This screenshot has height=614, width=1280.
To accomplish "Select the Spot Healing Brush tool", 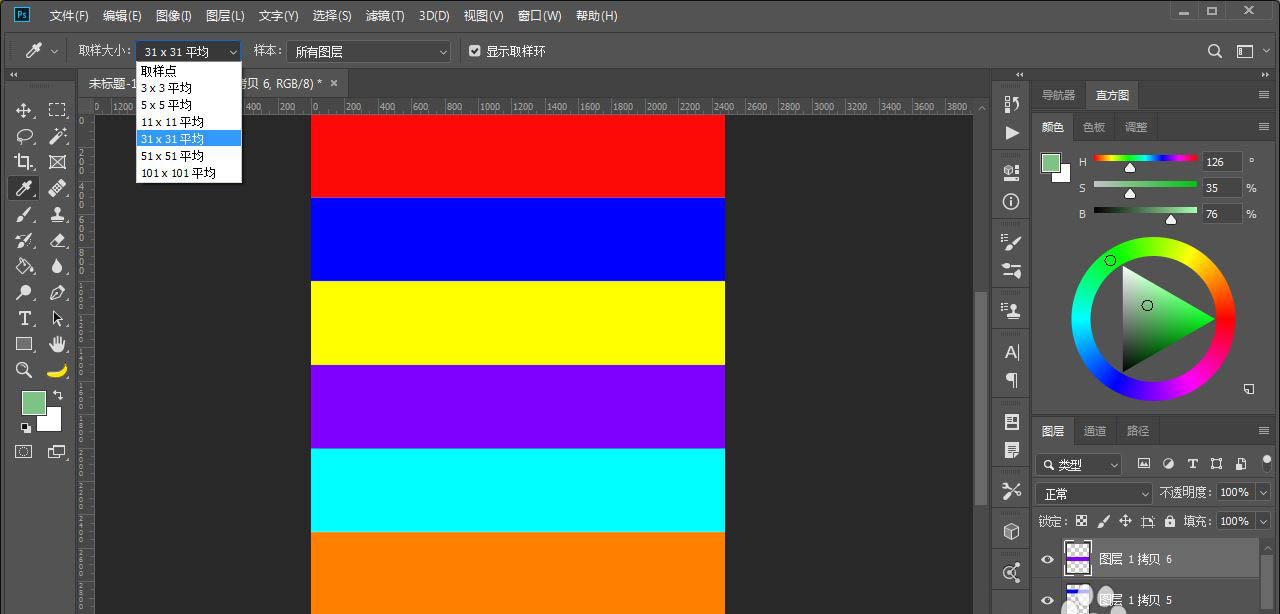I will click(57, 188).
